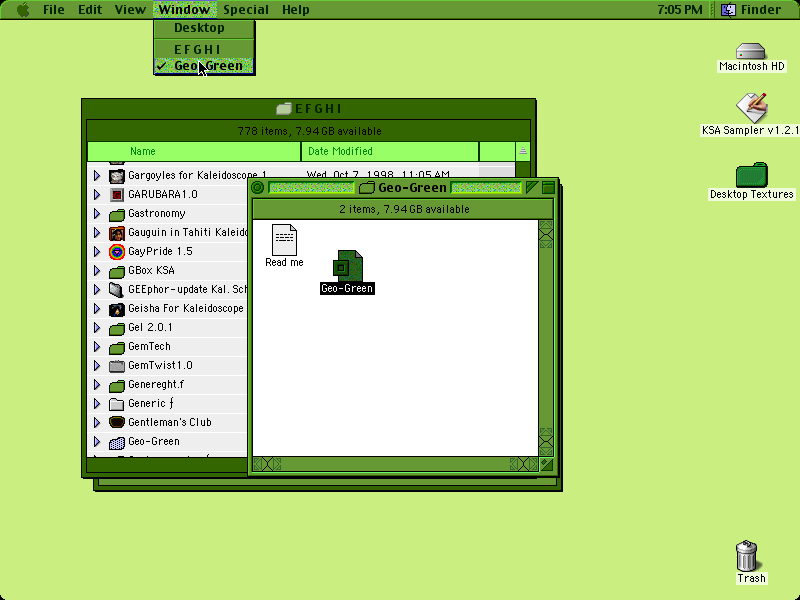The width and height of the screenshot is (800, 600).
Task: Open the Special menu
Action: tap(245, 10)
